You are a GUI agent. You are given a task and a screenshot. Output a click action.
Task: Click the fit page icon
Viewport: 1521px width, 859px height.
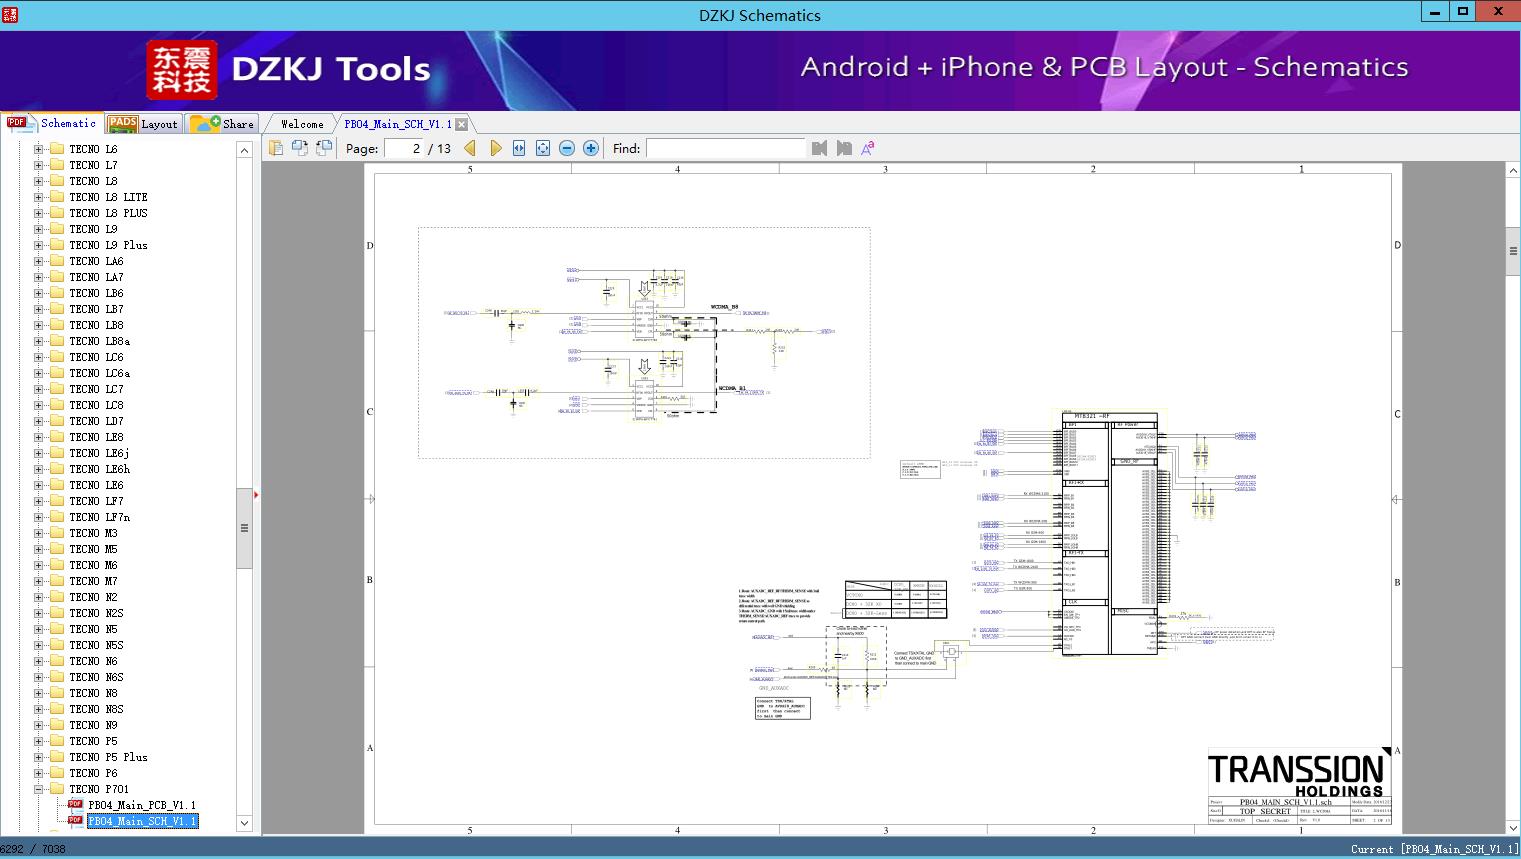(x=543, y=148)
